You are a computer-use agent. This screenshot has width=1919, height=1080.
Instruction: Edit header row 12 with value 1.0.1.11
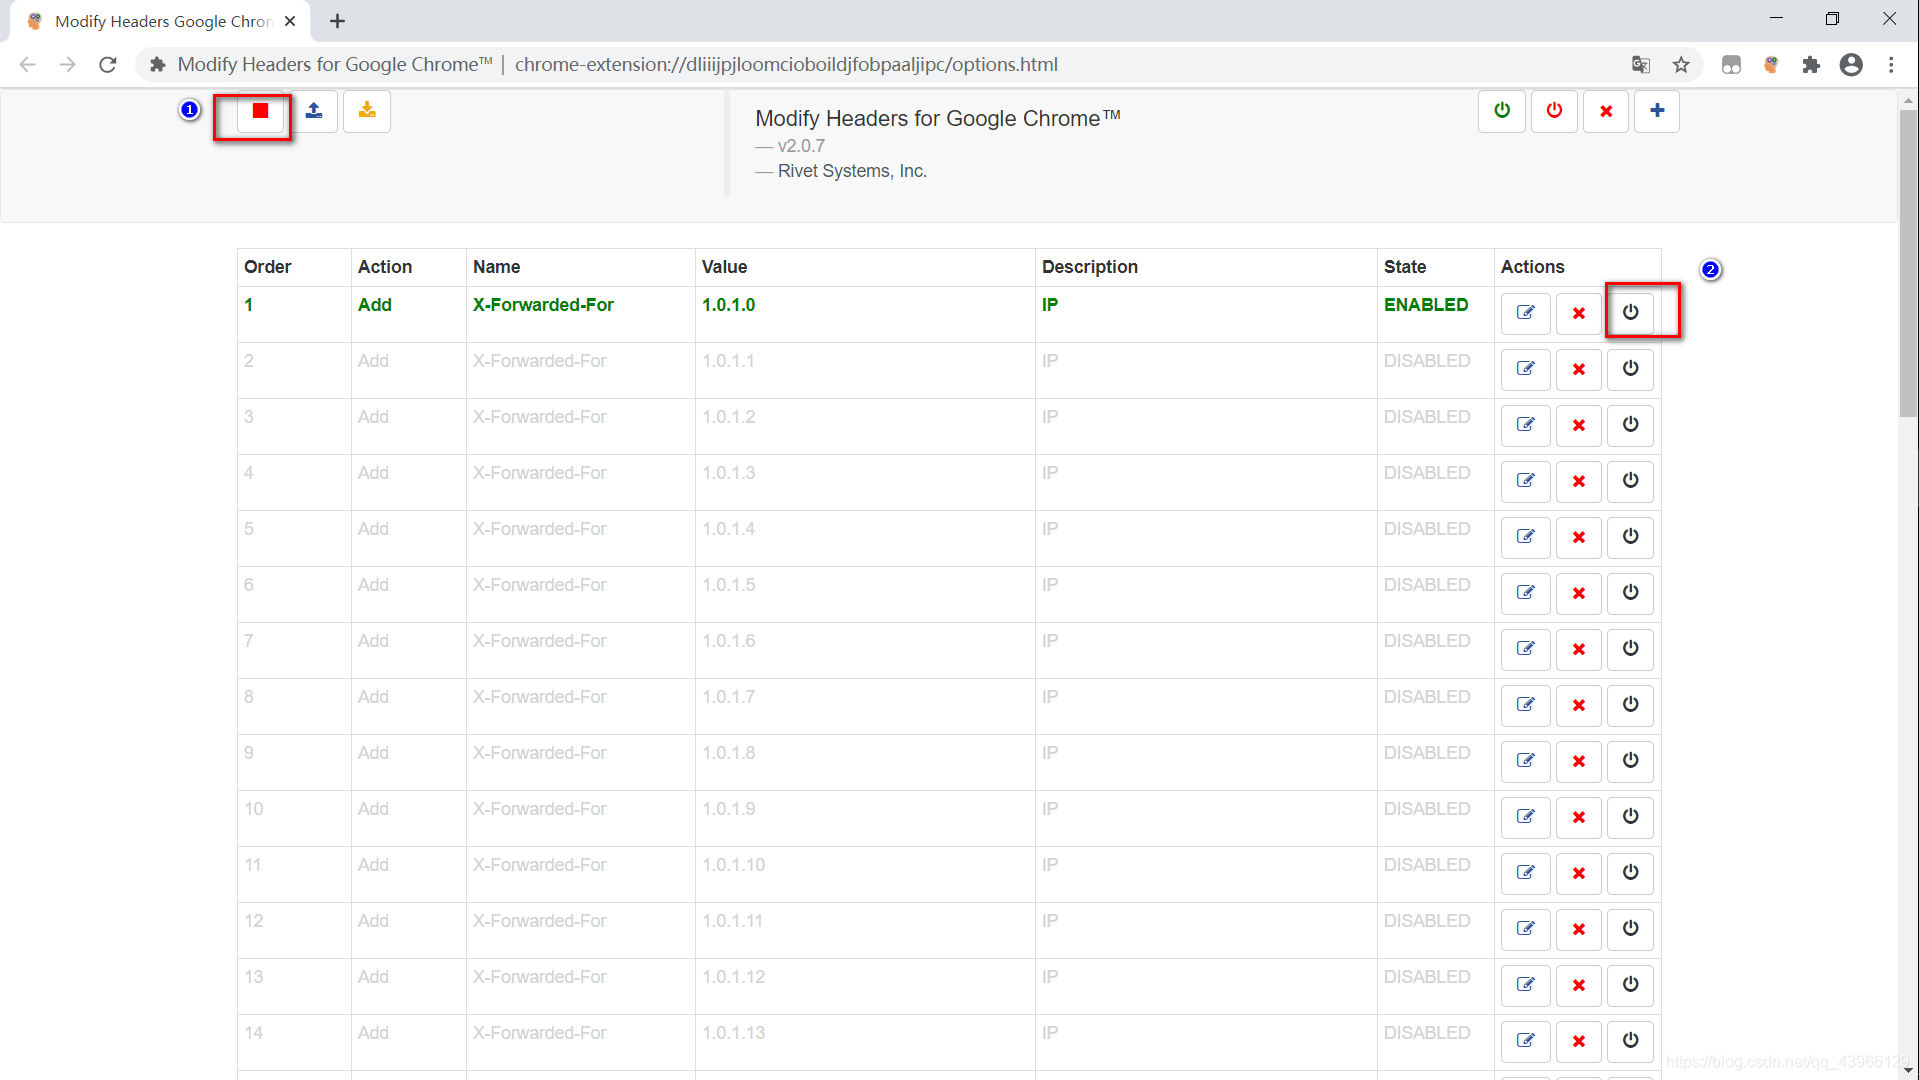1526,929
